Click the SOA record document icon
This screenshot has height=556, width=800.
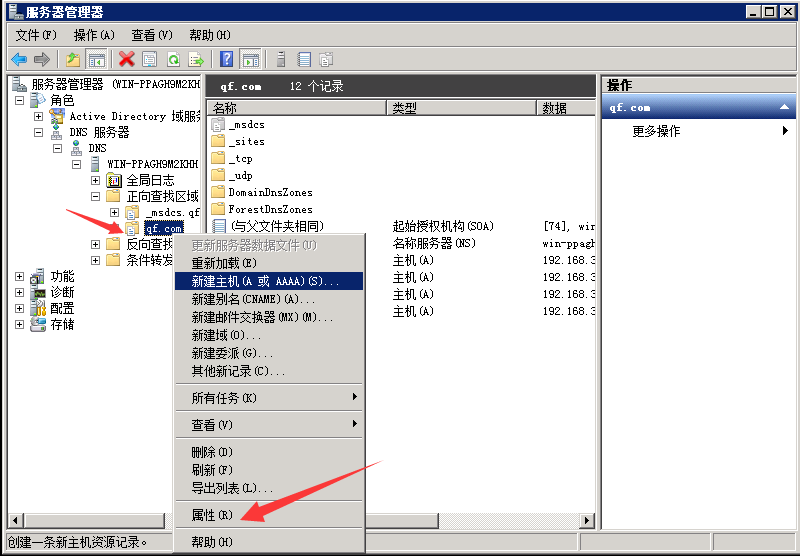[x=219, y=226]
